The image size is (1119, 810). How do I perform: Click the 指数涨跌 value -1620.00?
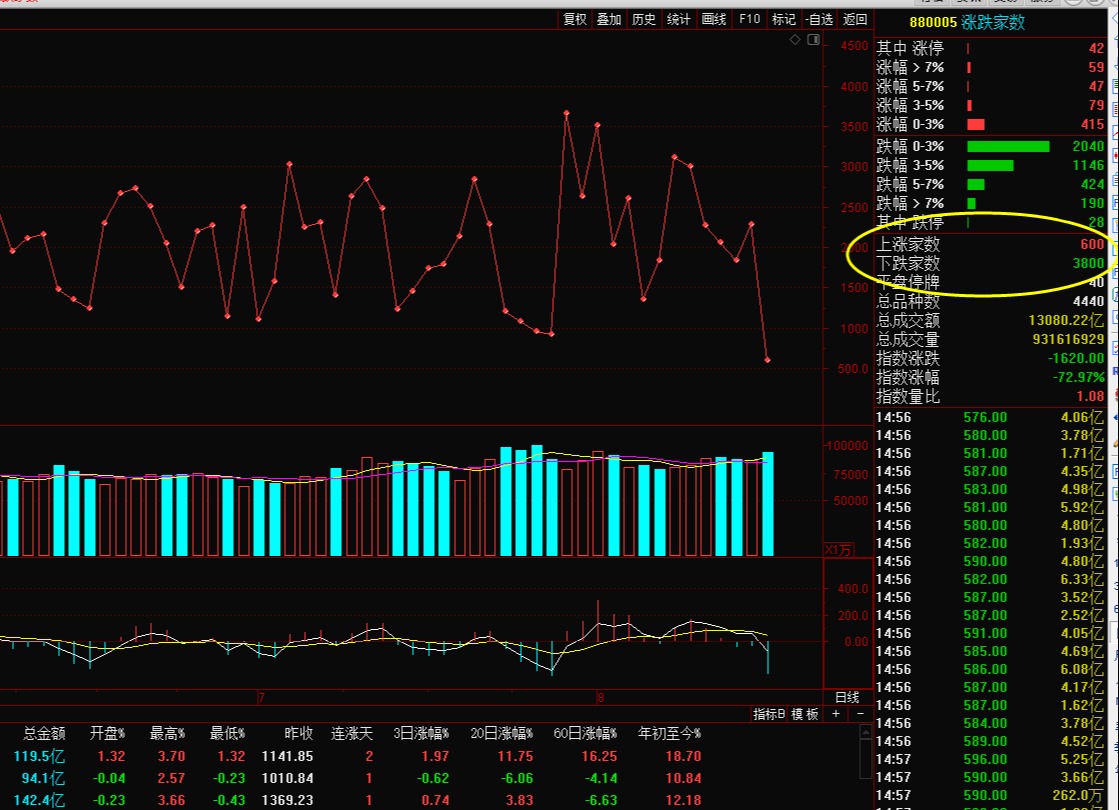tap(1076, 358)
